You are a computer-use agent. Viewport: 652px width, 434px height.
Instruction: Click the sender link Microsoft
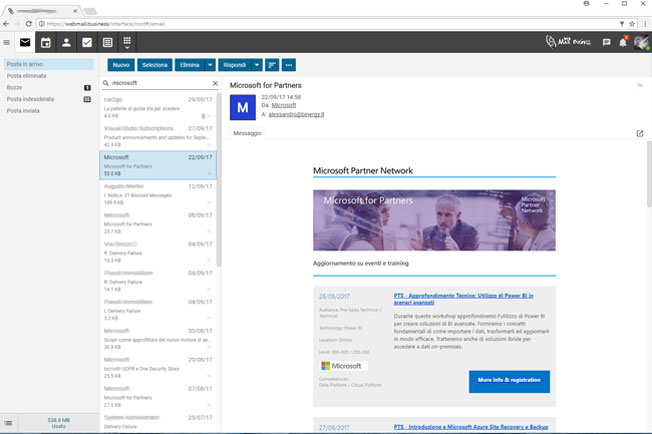click(x=284, y=105)
